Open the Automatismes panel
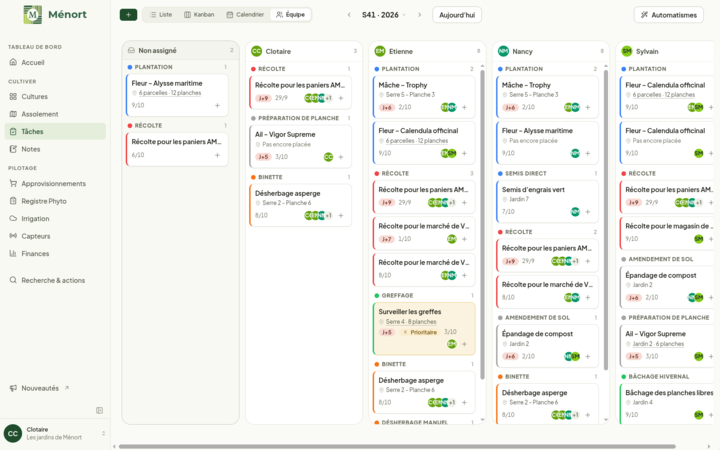 (669, 15)
